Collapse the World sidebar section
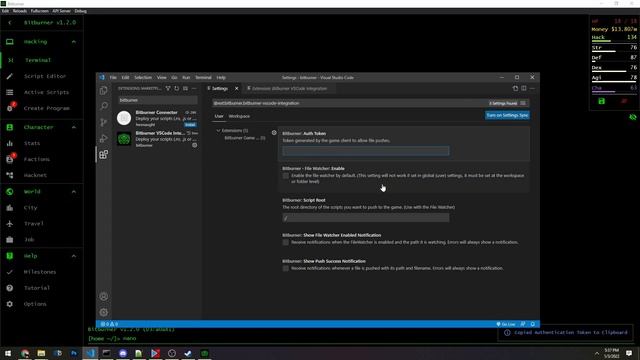The height and width of the screenshot is (360, 640). coord(74,192)
